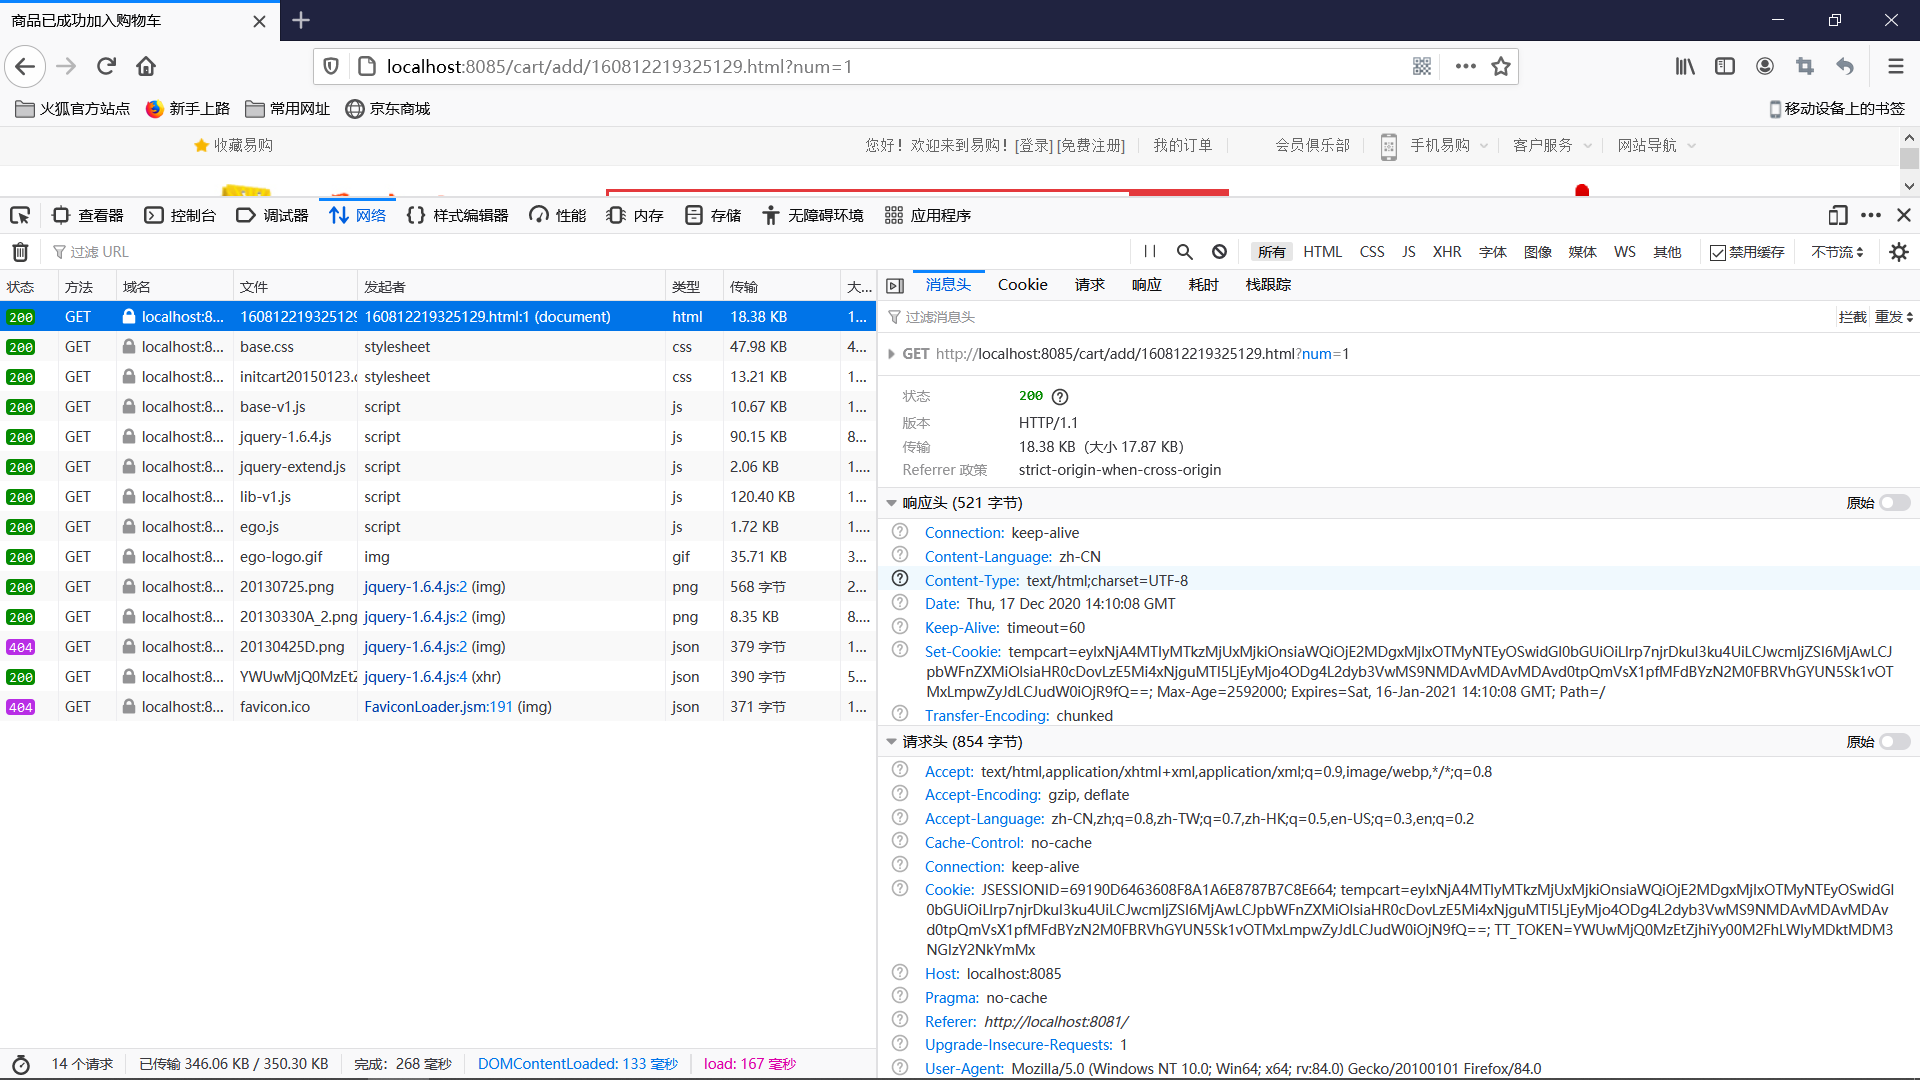Go to the browser Home page
Viewport: 1920px width, 1080px height.
pos(146,66)
